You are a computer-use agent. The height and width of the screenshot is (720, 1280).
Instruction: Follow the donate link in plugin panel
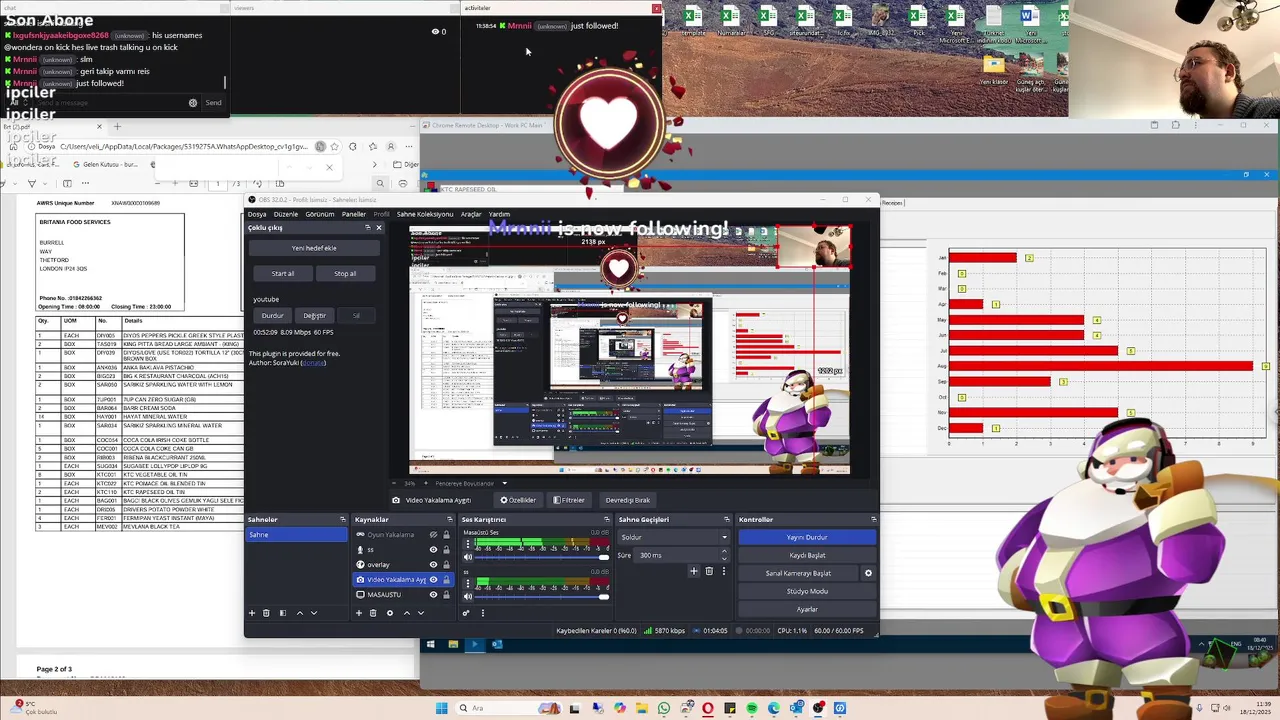click(314, 363)
